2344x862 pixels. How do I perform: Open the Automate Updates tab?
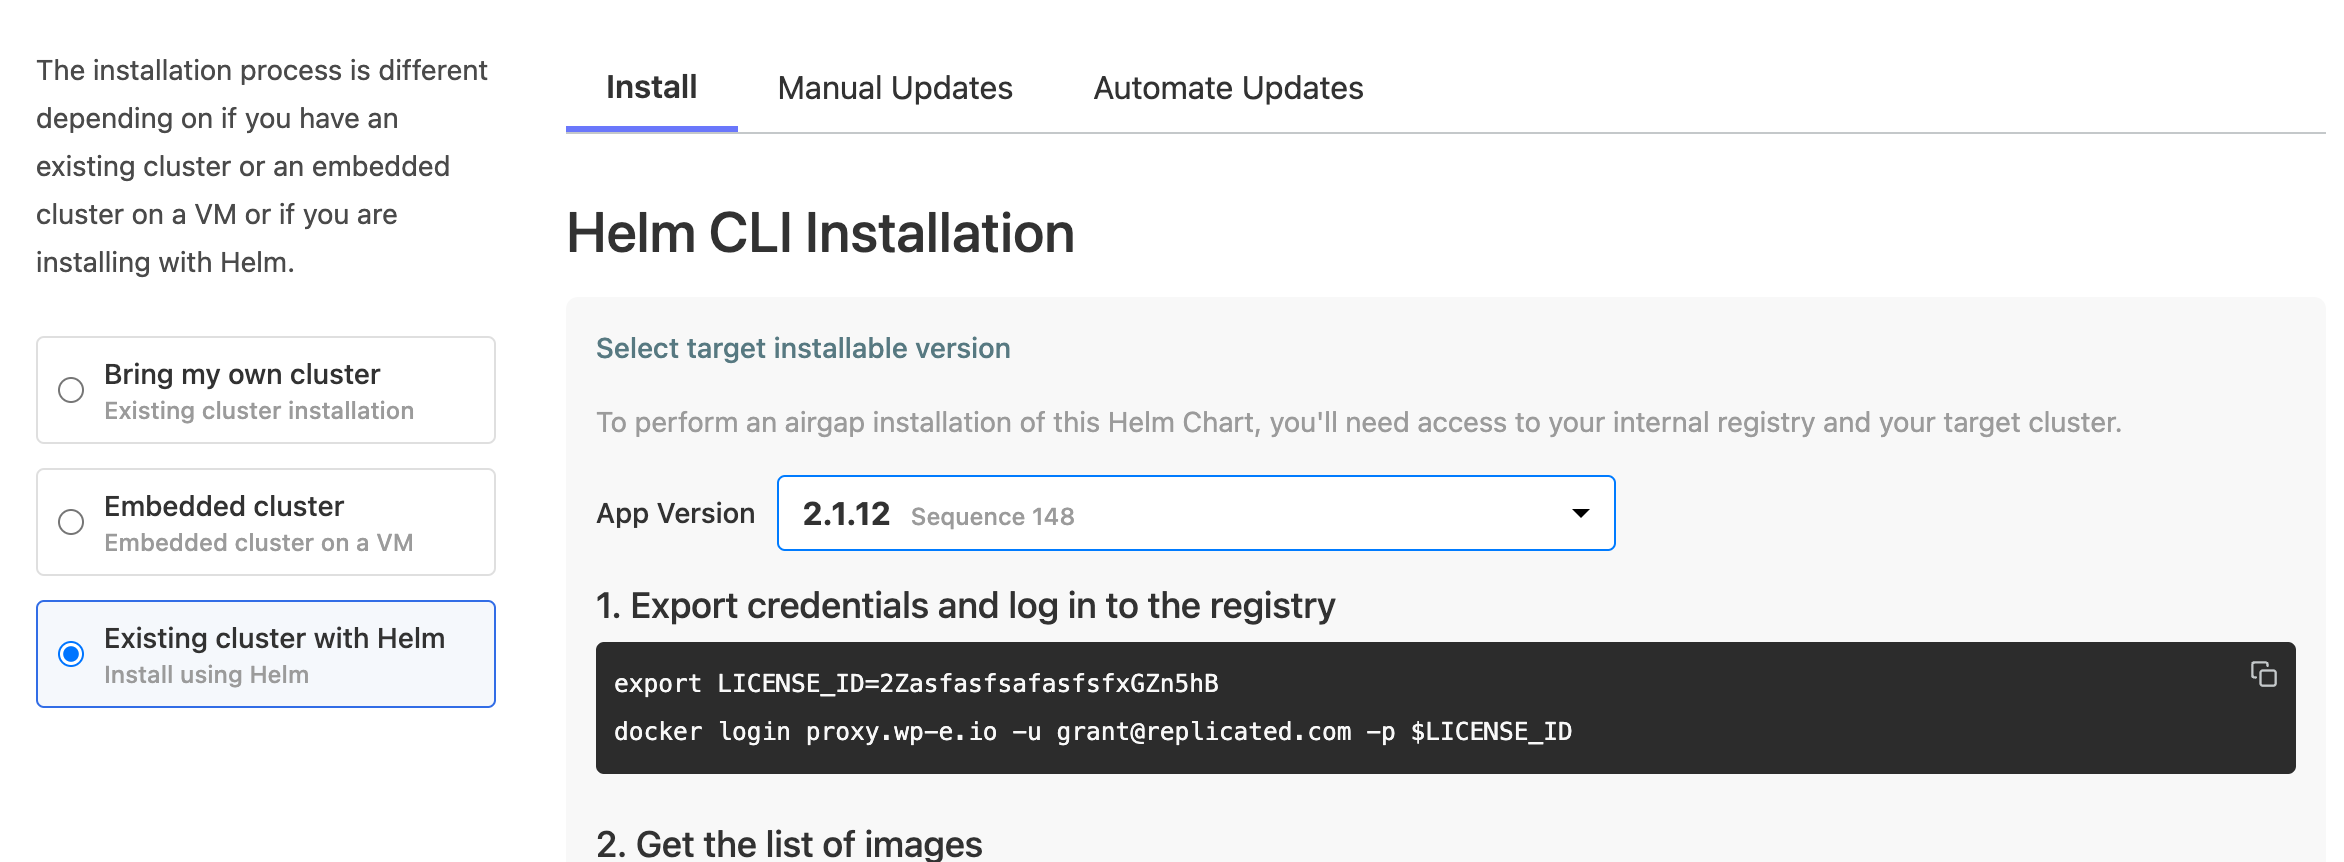(1227, 88)
